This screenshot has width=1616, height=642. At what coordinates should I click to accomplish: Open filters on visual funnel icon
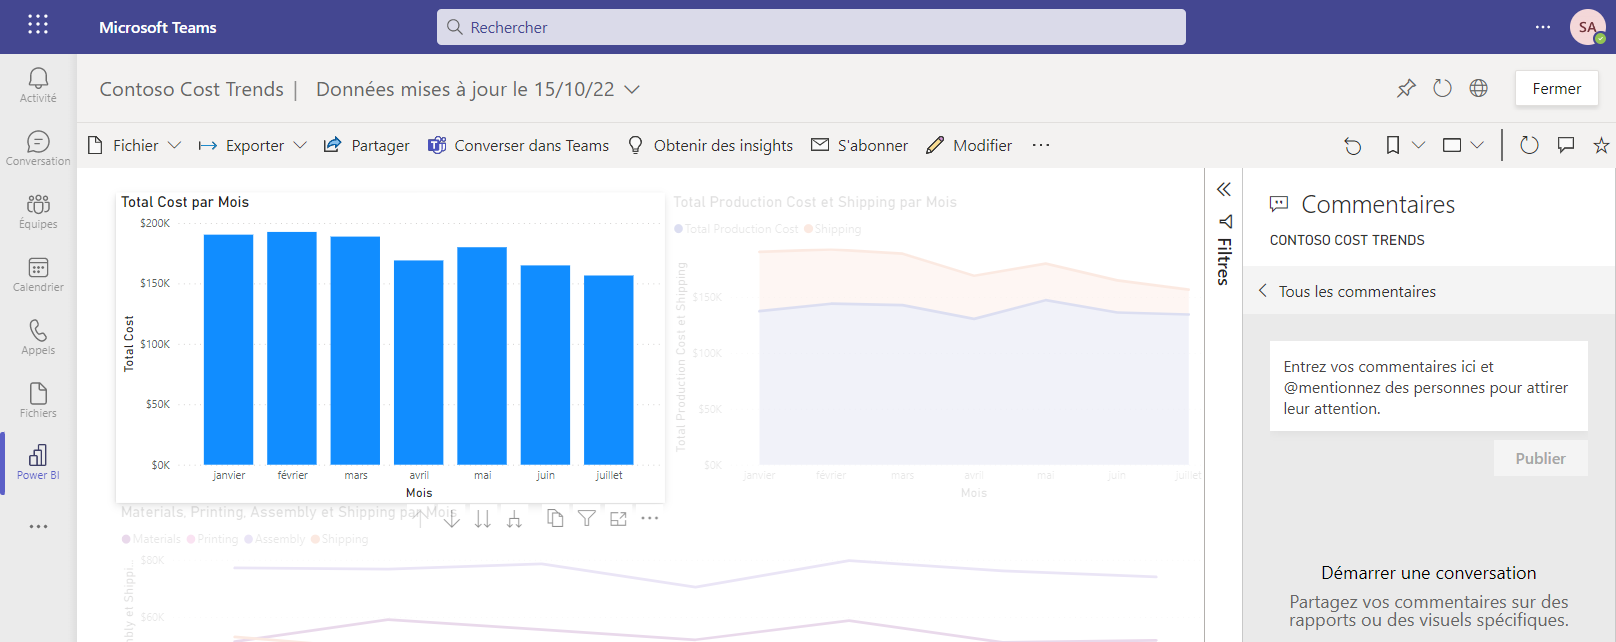tap(587, 518)
